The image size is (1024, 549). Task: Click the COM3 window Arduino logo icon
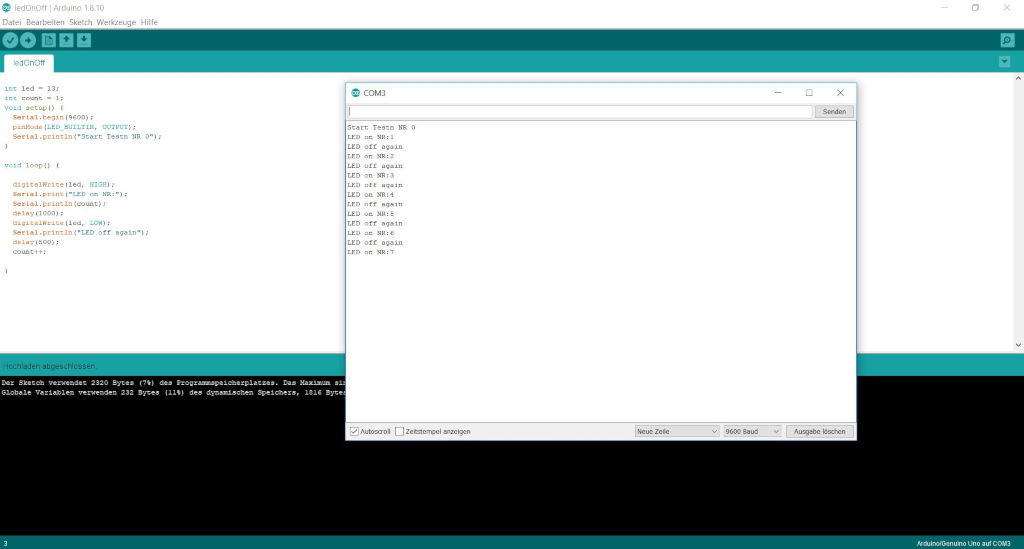coord(355,93)
